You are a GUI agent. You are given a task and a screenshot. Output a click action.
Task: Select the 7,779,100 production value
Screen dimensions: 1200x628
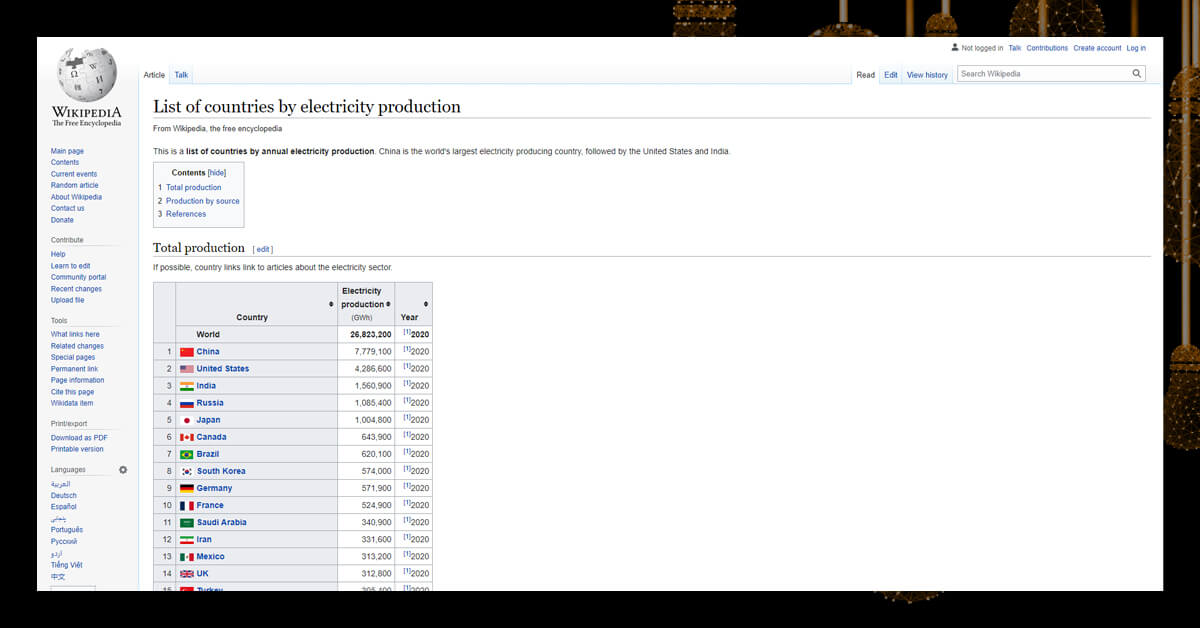[373, 352]
